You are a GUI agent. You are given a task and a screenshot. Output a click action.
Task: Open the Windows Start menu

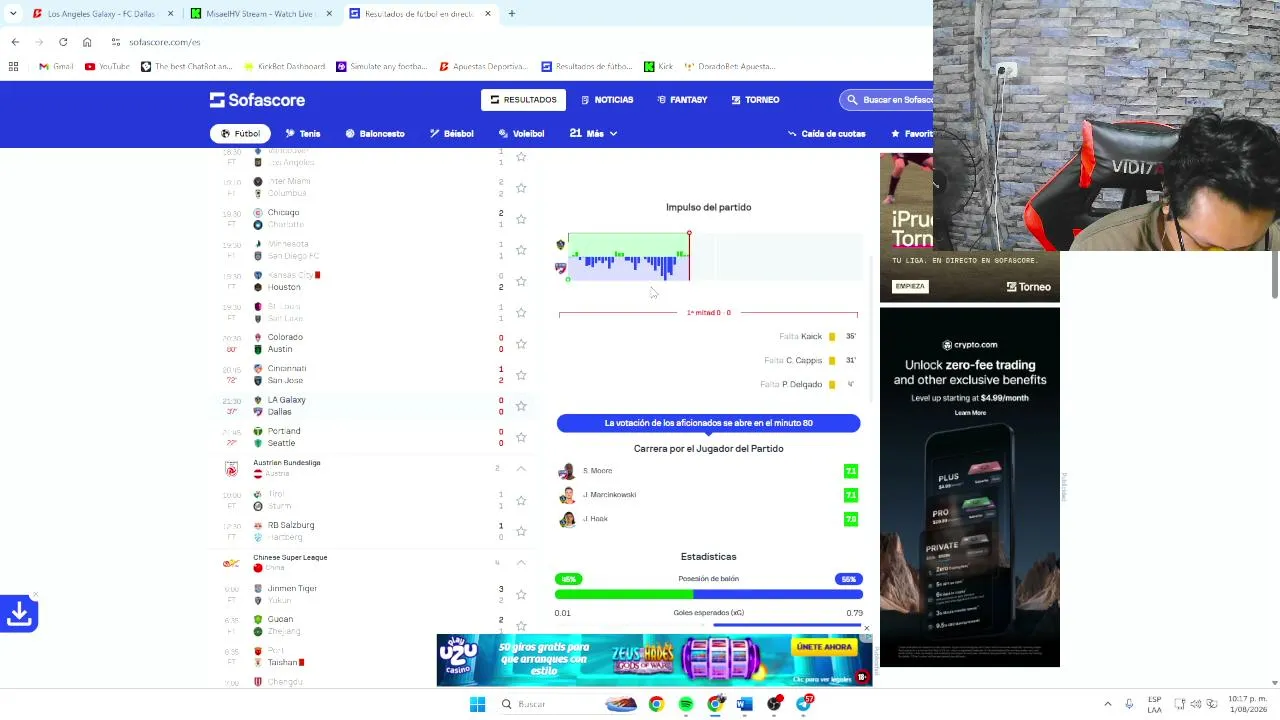(x=477, y=704)
